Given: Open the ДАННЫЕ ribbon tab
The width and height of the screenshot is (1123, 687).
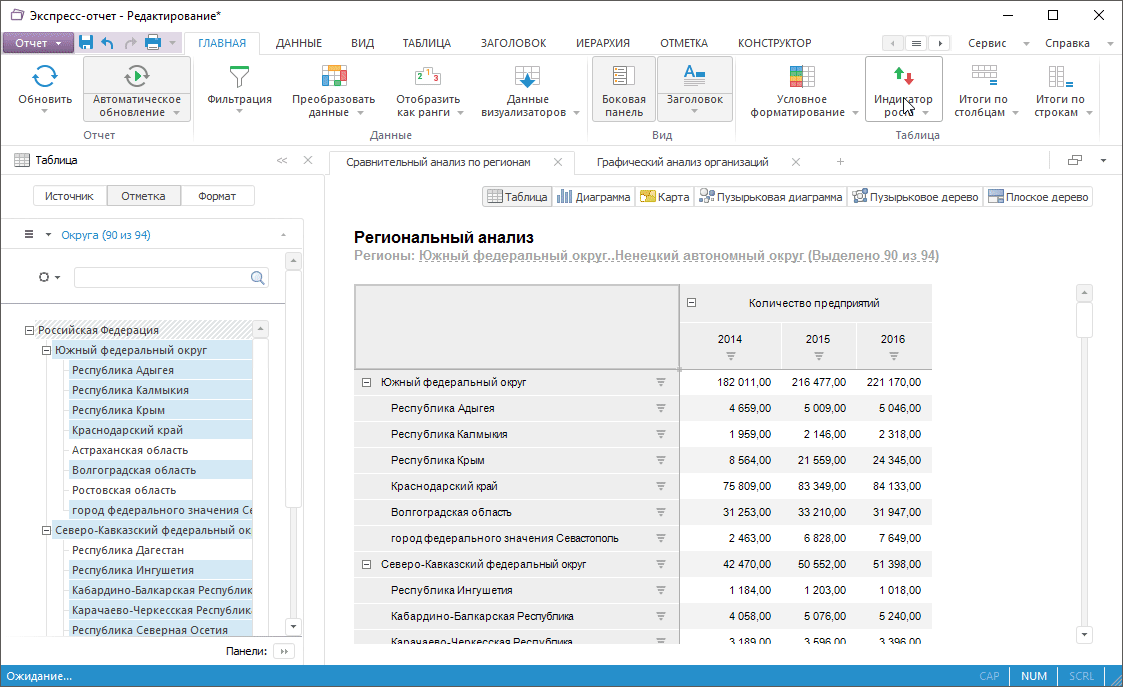Looking at the screenshot, I should [x=298, y=43].
